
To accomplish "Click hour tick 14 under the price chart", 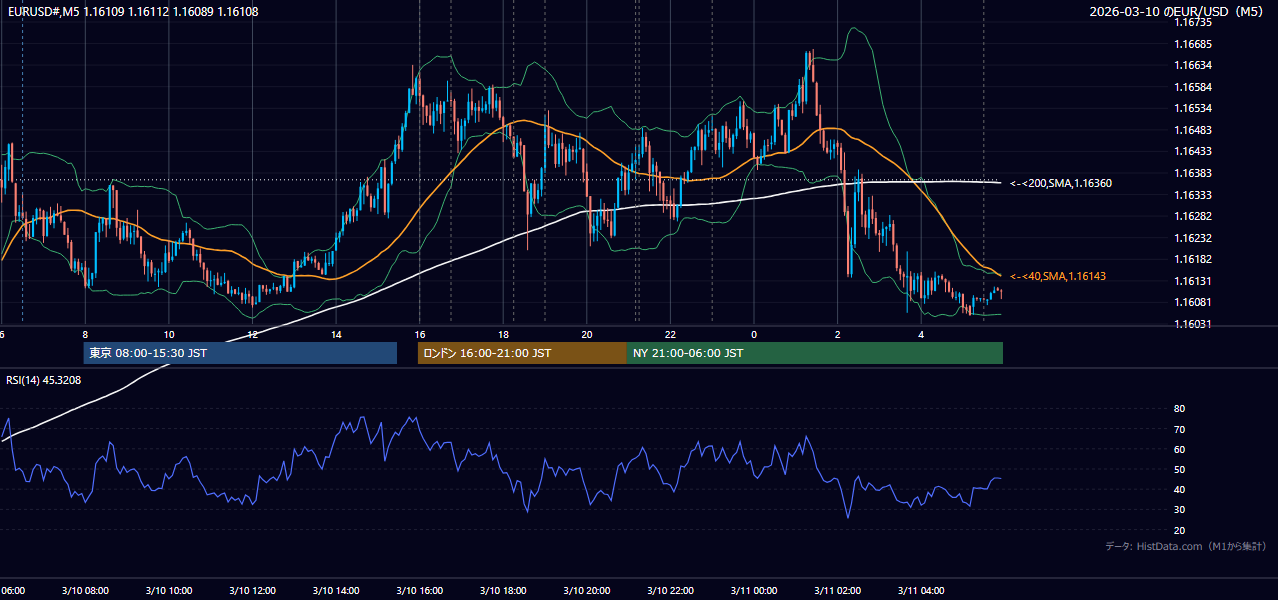I will [336, 335].
